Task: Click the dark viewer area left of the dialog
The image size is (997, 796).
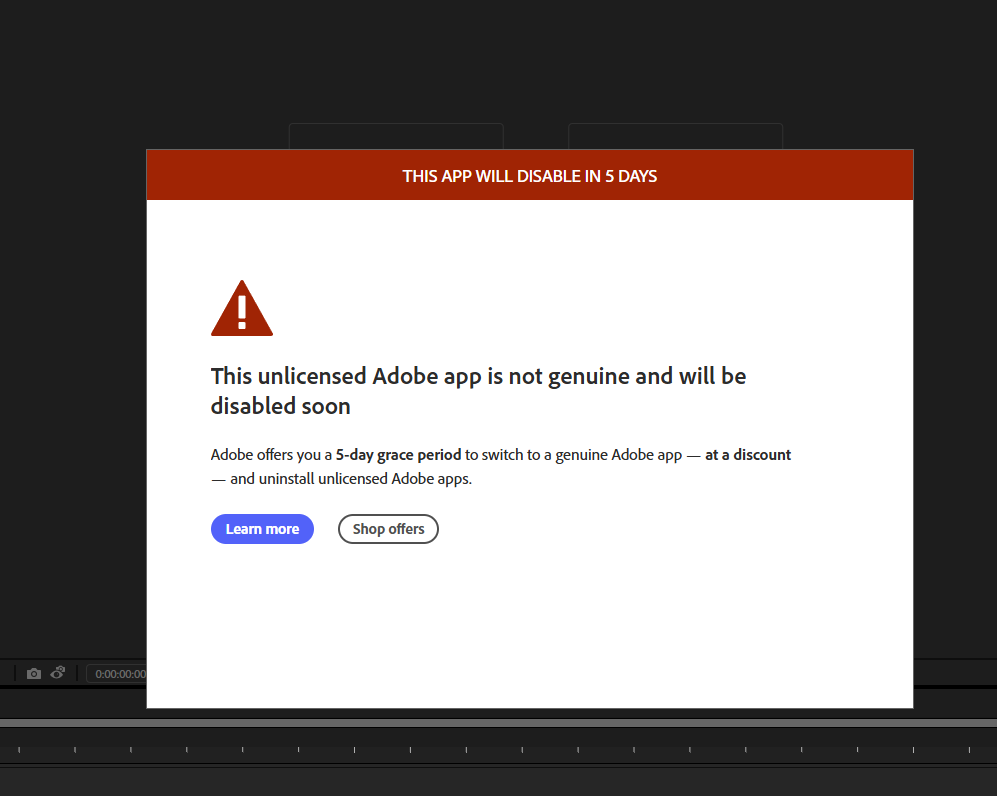Action: pyautogui.click(x=72, y=400)
